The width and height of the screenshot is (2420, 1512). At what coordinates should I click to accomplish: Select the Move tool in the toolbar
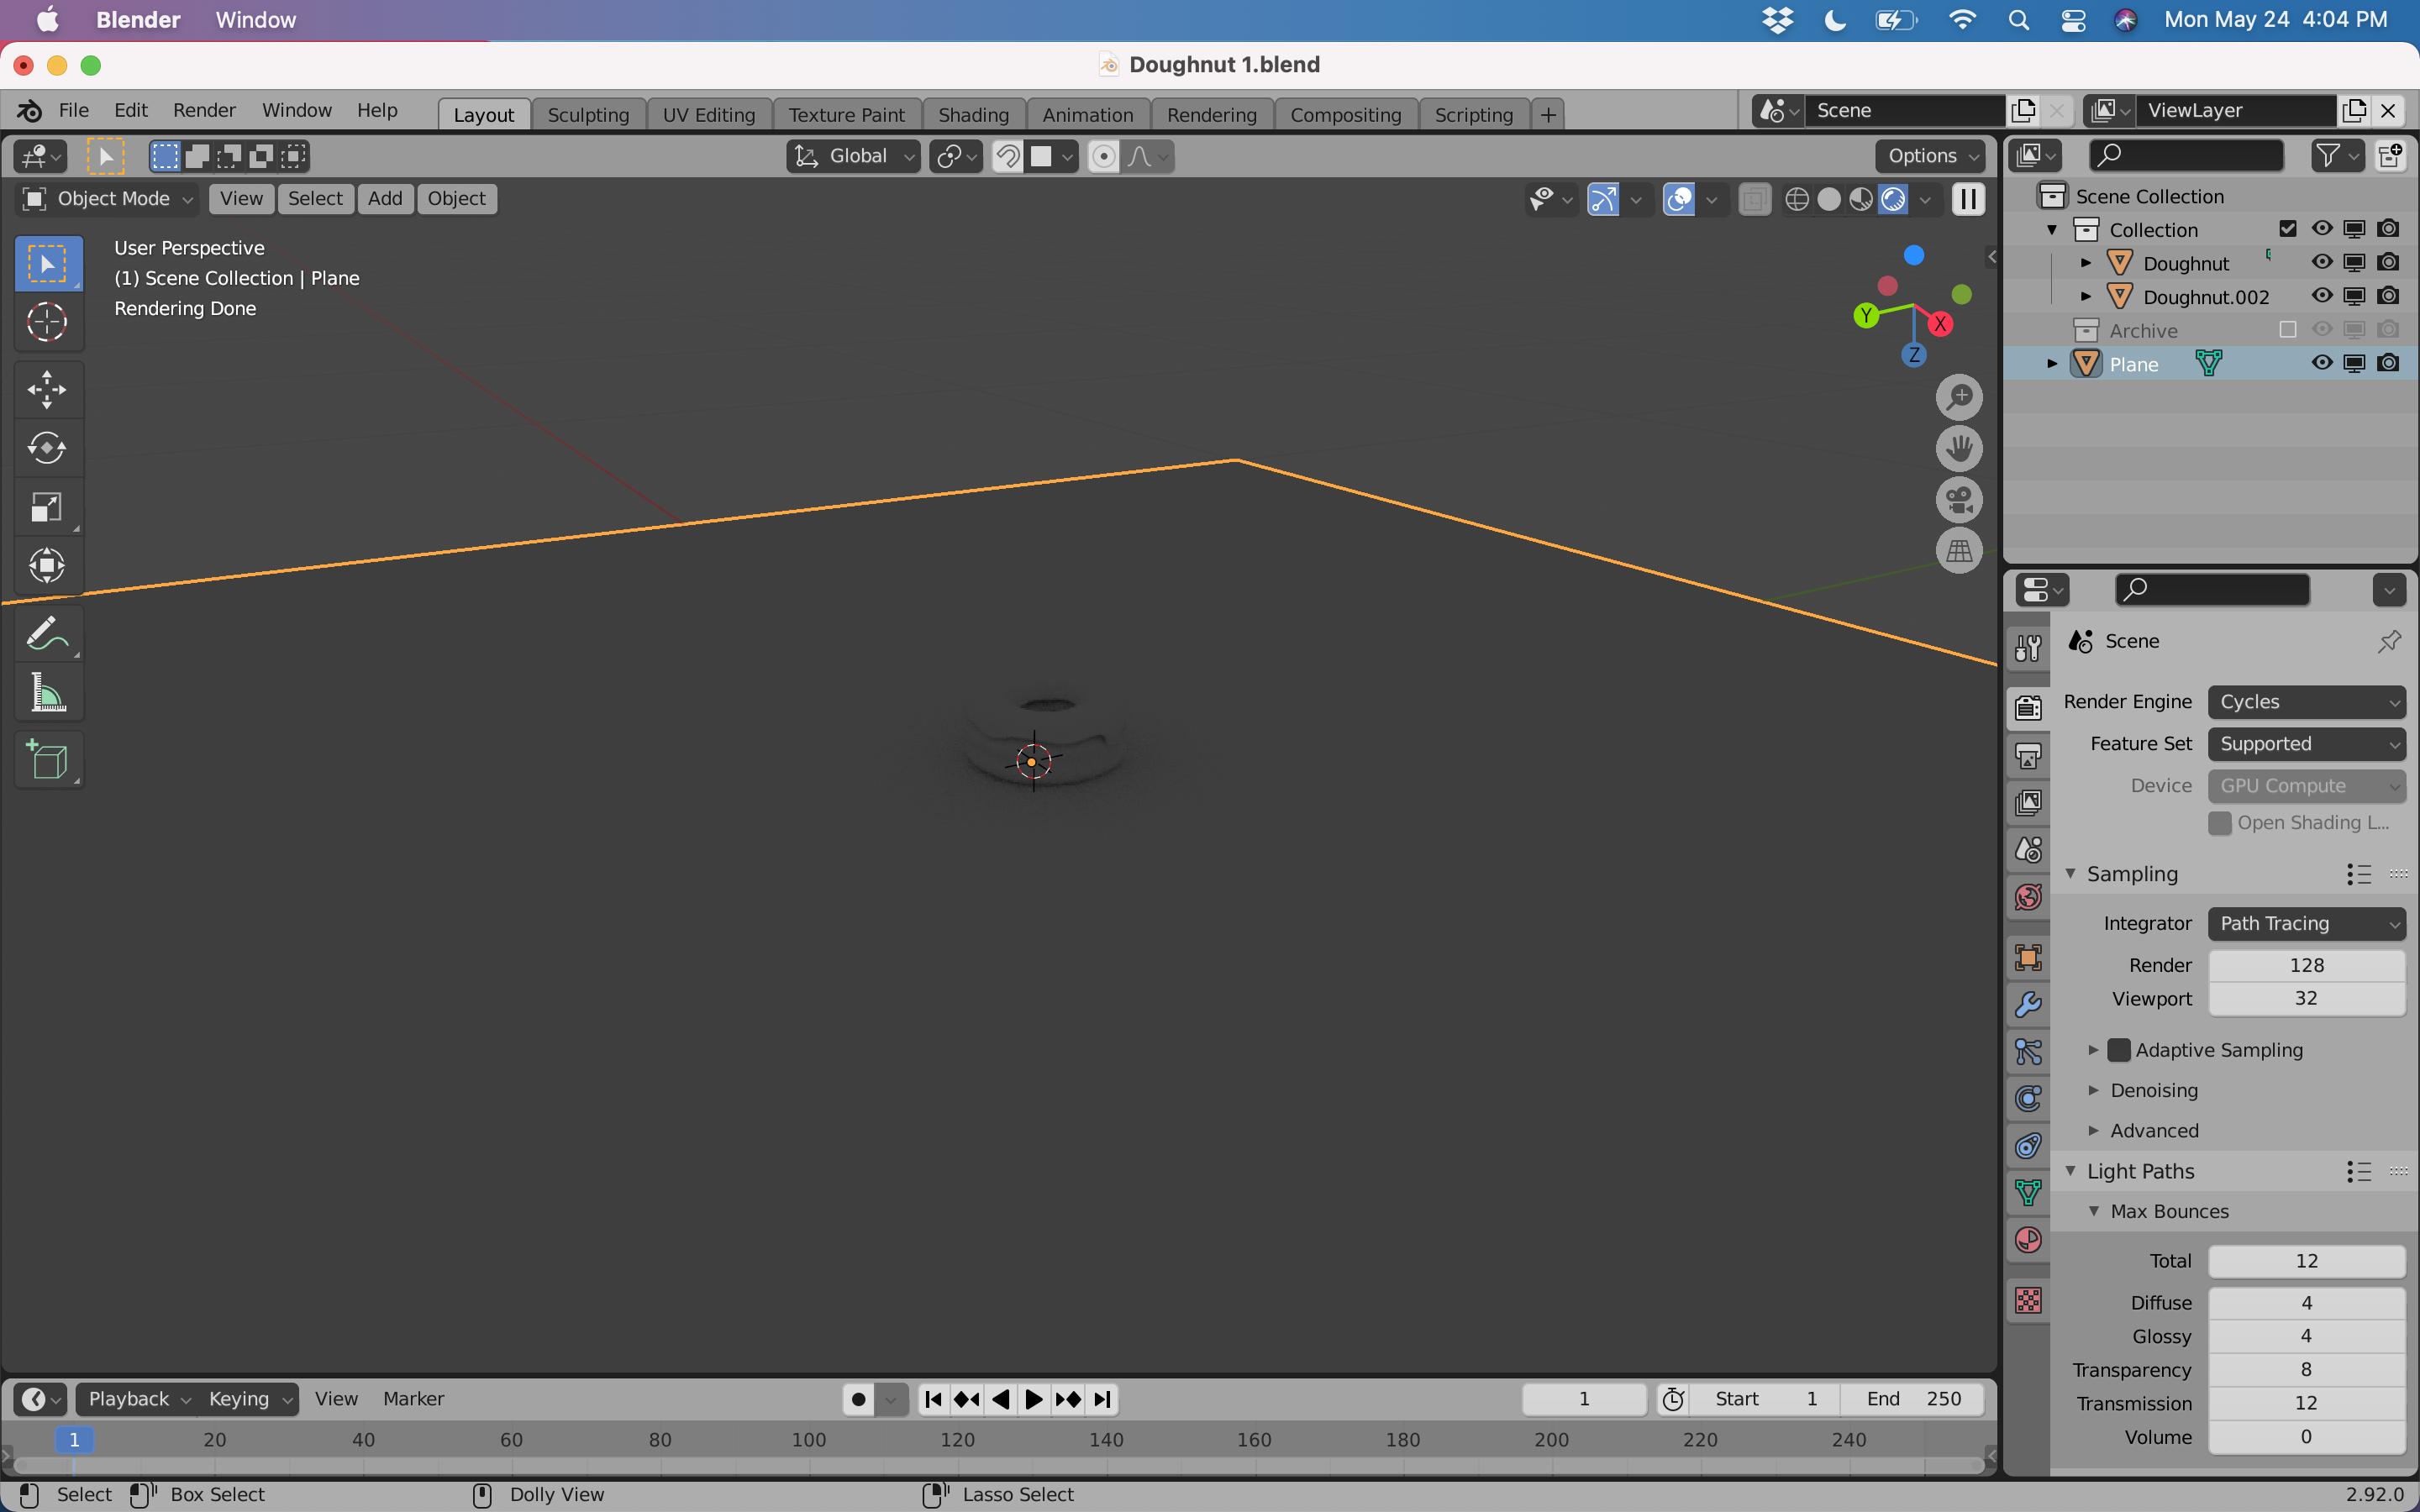point(47,389)
